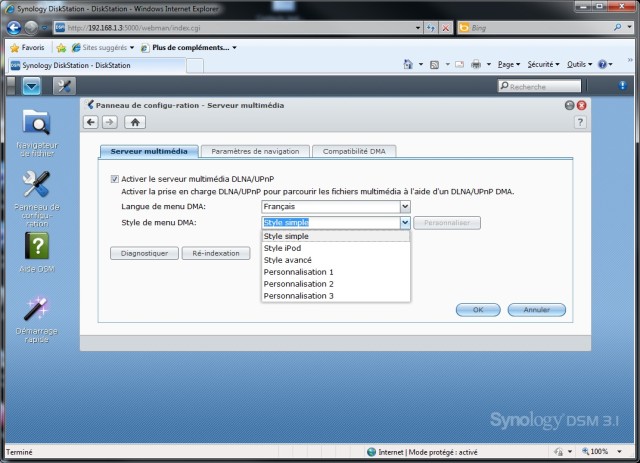
Task: Click the RSS feeds icon
Action: point(434,65)
